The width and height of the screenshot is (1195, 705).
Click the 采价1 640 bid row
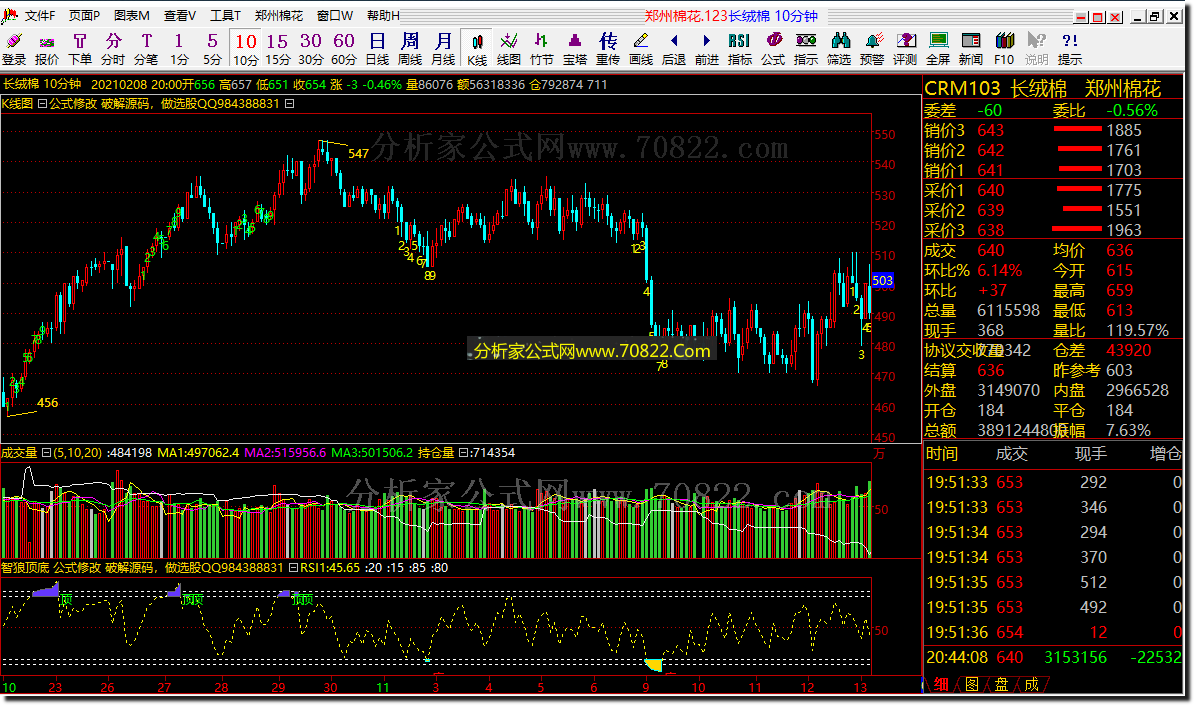pos(1052,191)
